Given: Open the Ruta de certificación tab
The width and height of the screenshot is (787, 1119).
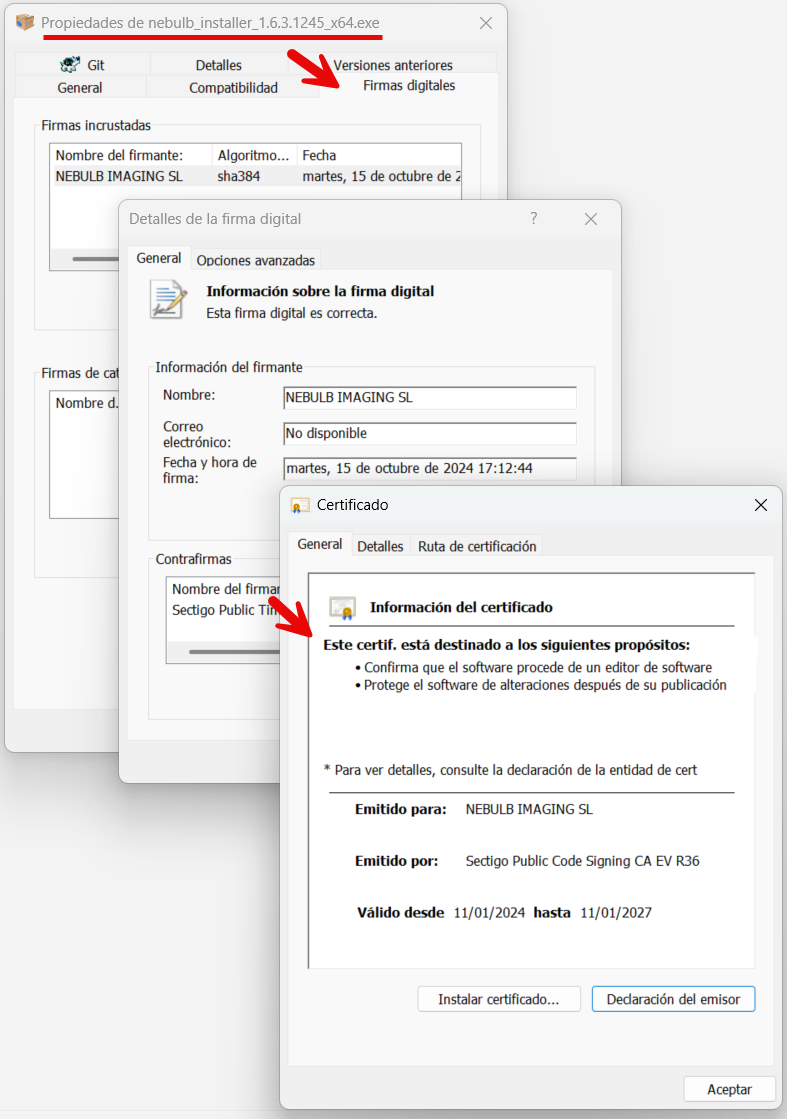Looking at the screenshot, I should [x=477, y=546].
